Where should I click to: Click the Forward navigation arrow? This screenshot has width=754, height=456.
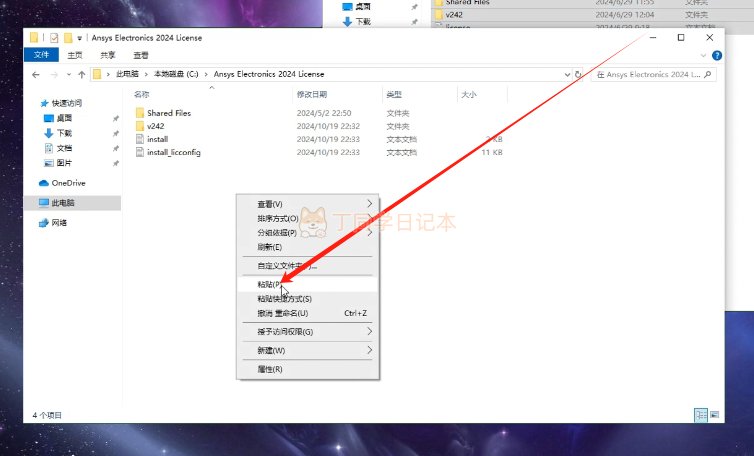tap(54, 75)
